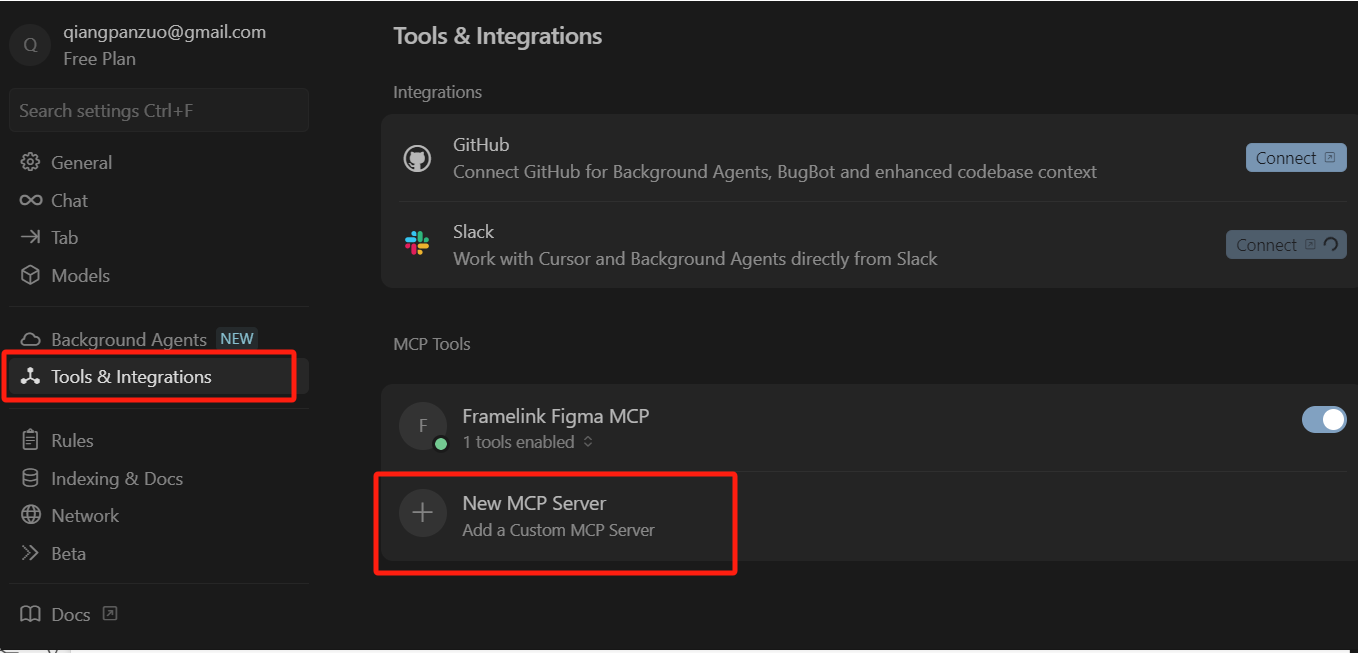This screenshot has width=1358, height=653.
Task: Expand the 1 tools enabled list
Action: point(528,442)
